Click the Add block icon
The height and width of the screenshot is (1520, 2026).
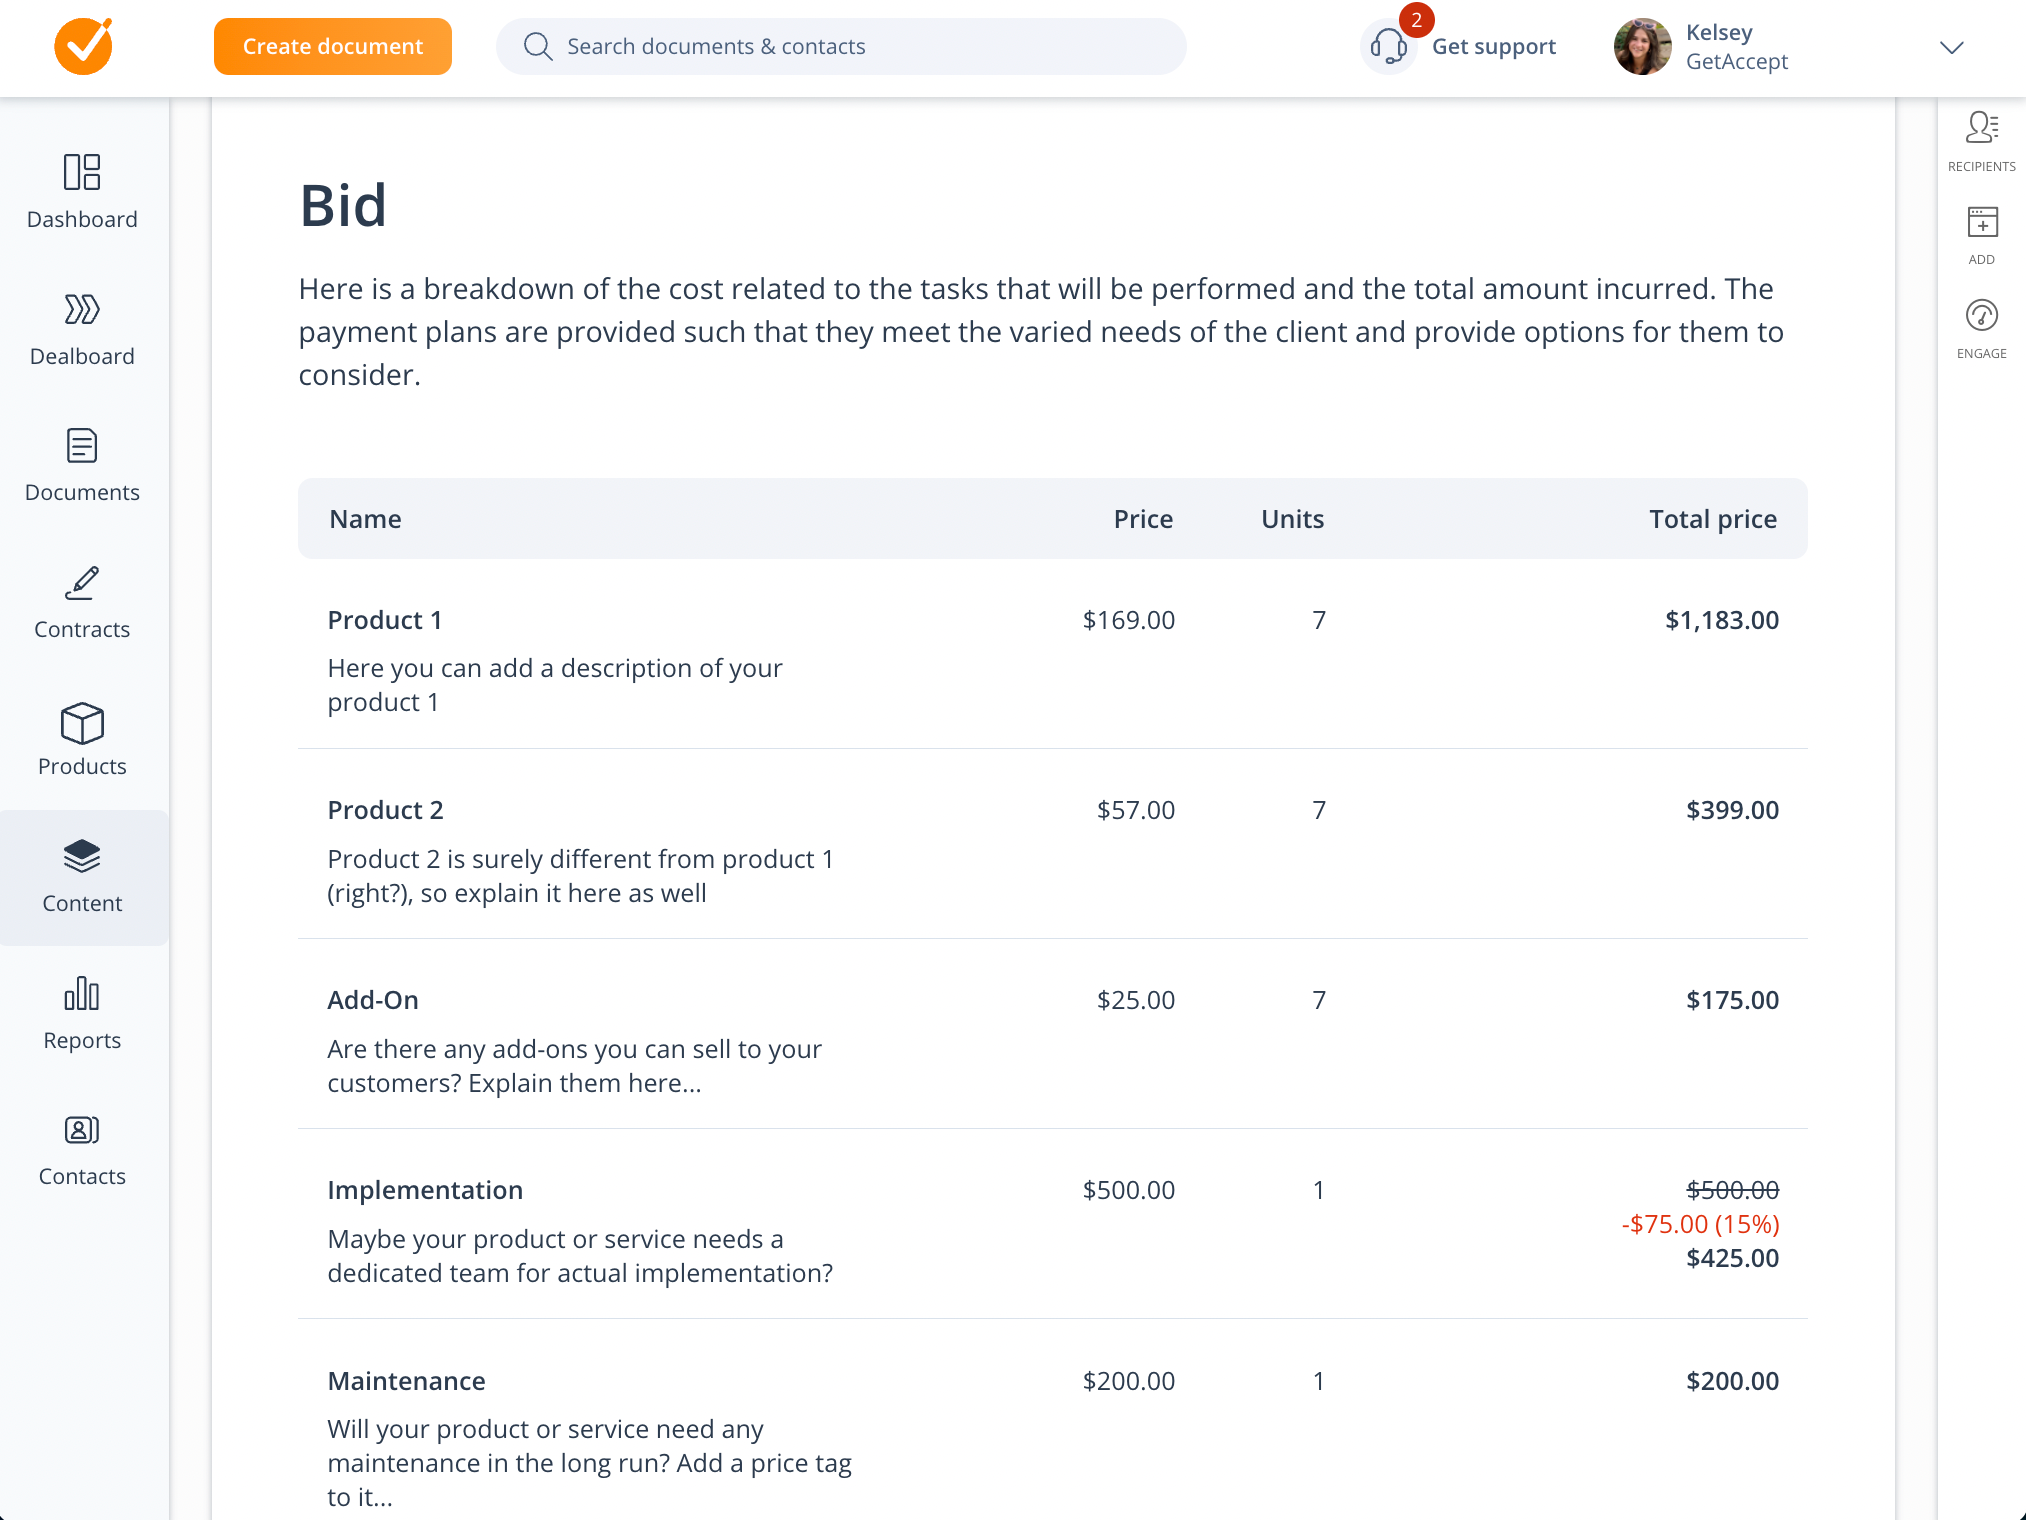tap(1981, 223)
